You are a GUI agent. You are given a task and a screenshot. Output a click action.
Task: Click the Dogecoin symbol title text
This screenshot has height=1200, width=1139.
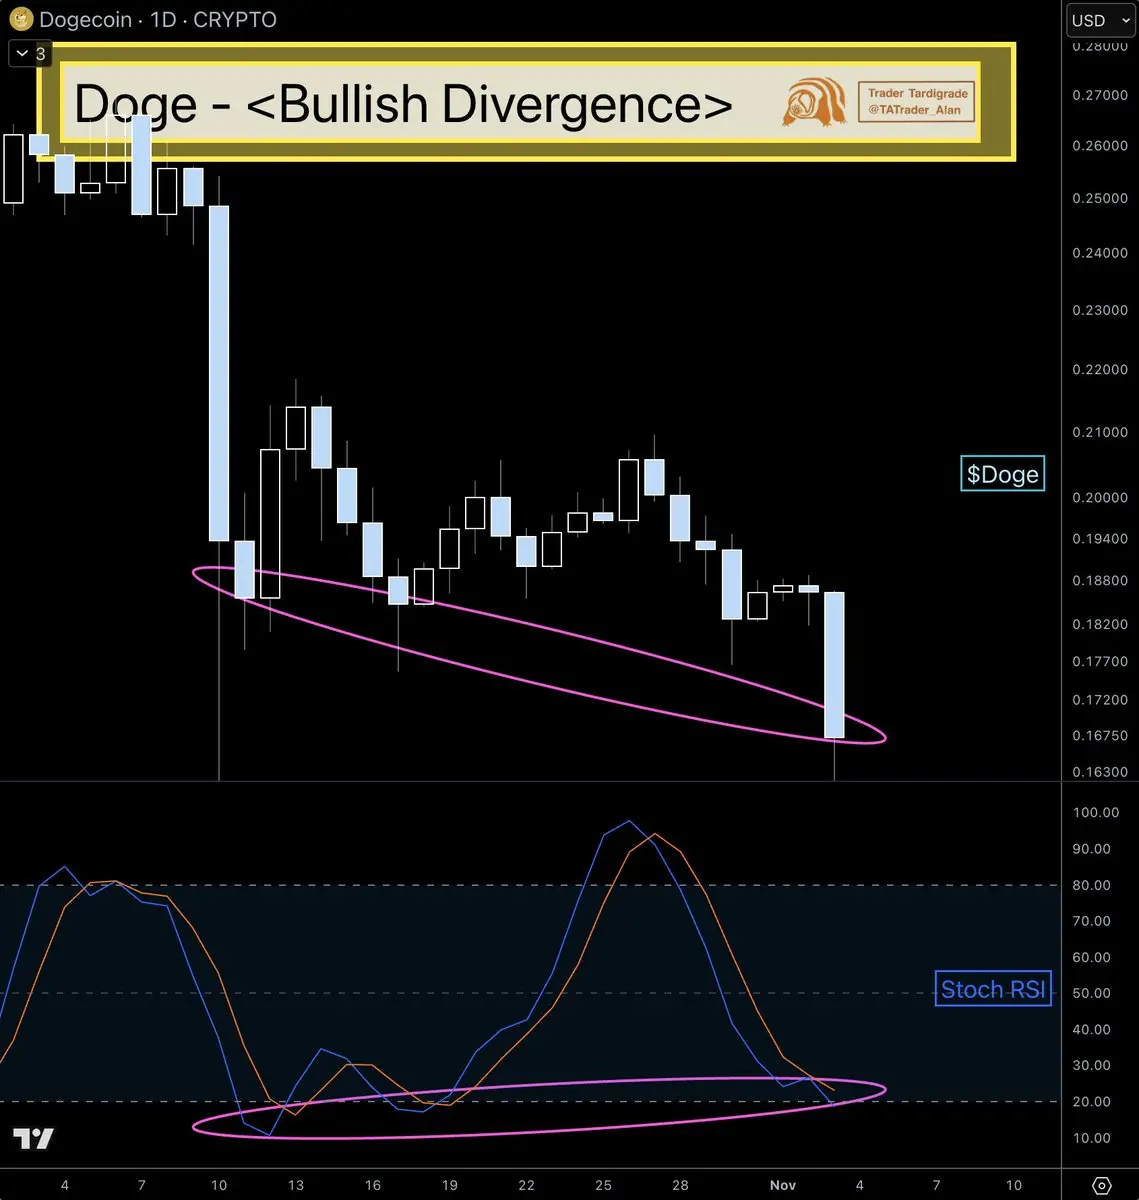[158, 19]
